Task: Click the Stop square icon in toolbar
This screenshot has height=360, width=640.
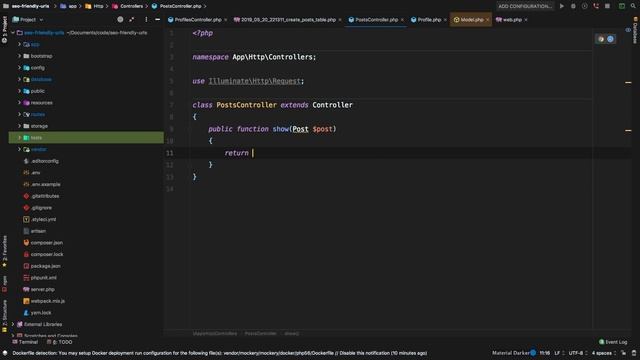Action: (607, 6)
